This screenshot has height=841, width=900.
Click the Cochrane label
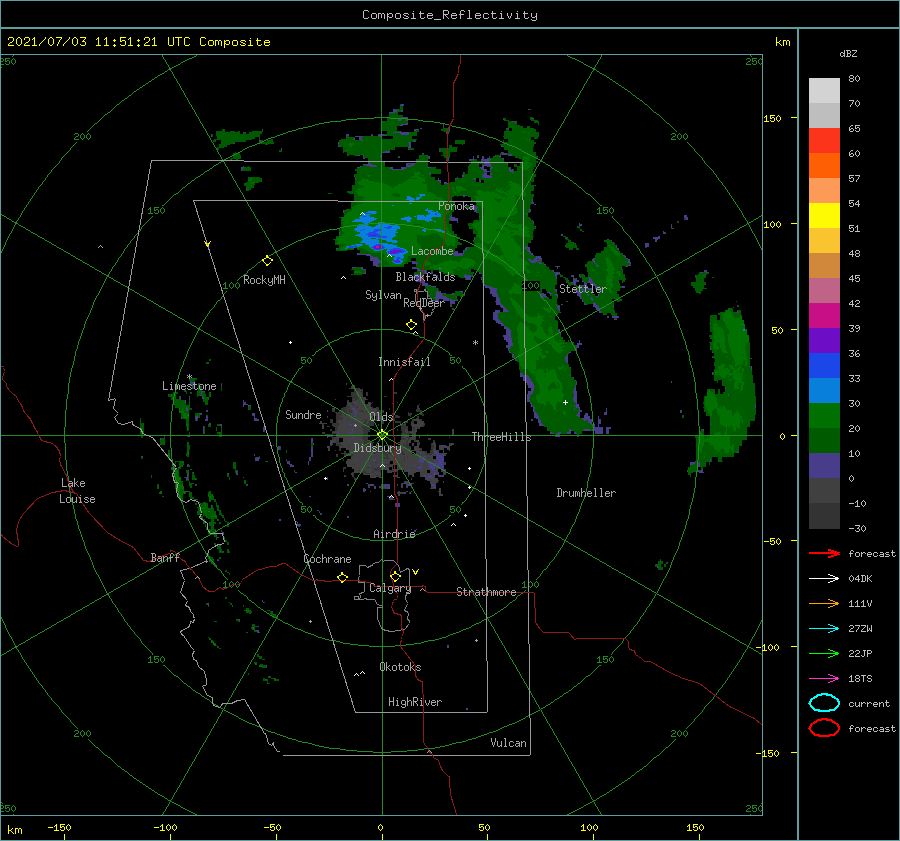(327, 559)
